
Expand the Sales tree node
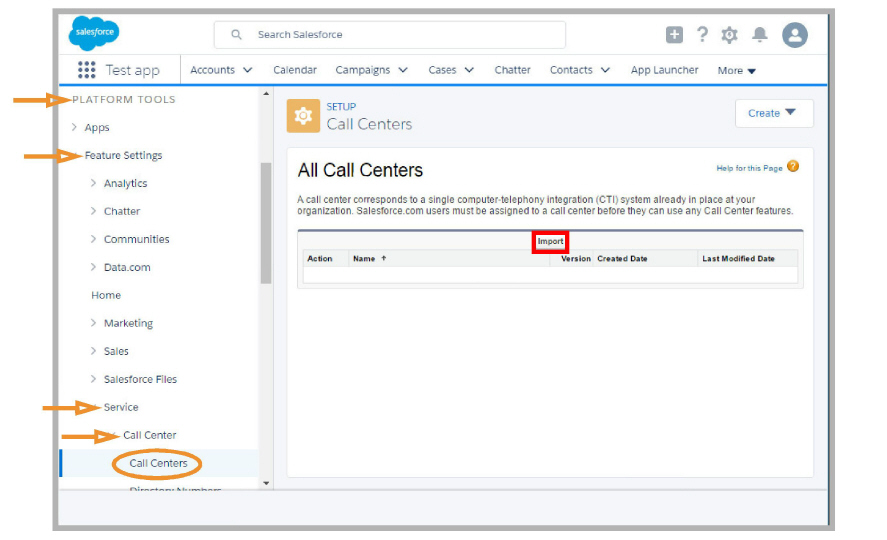[x=93, y=351]
